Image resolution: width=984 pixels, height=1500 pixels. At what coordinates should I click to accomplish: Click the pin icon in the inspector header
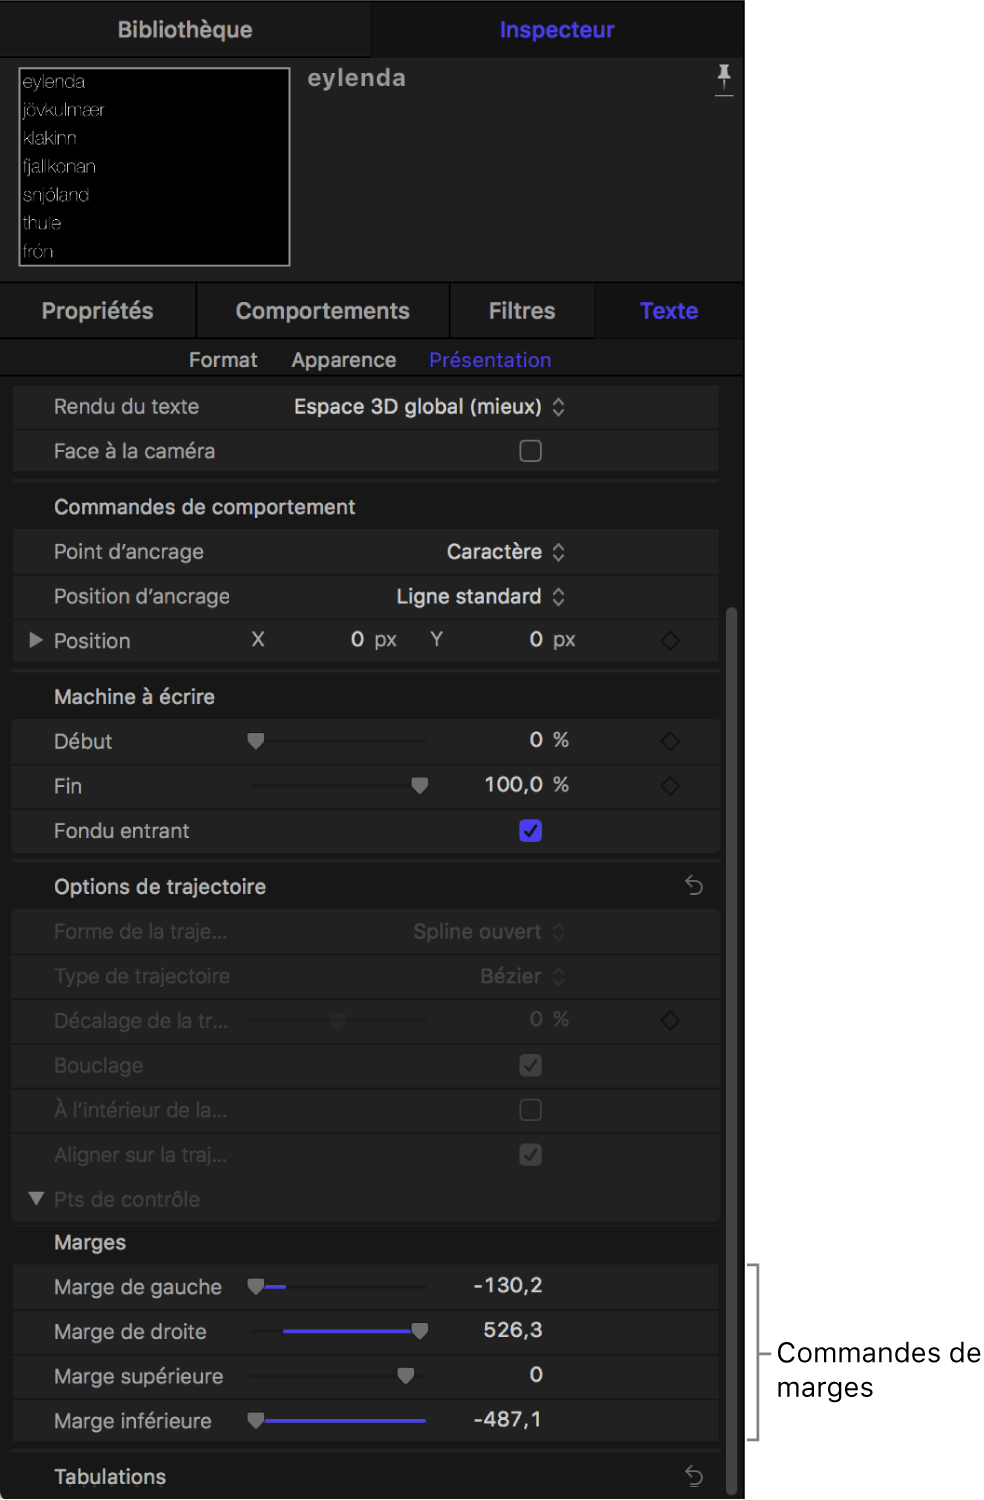click(x=724, y=78)
